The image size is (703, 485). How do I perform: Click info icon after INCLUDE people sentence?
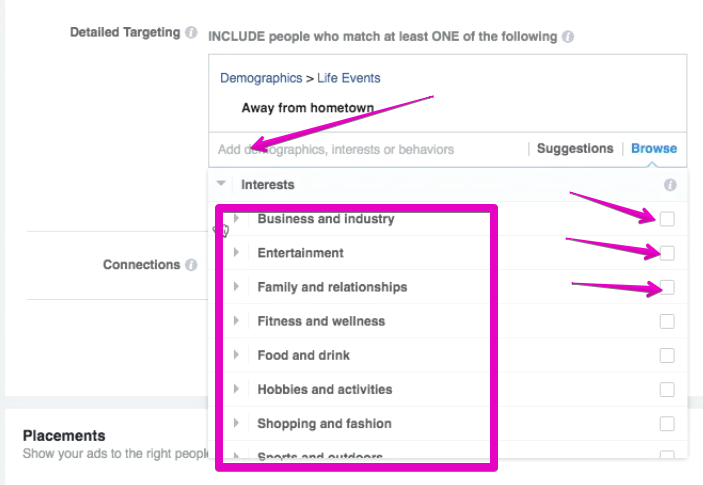568,37
